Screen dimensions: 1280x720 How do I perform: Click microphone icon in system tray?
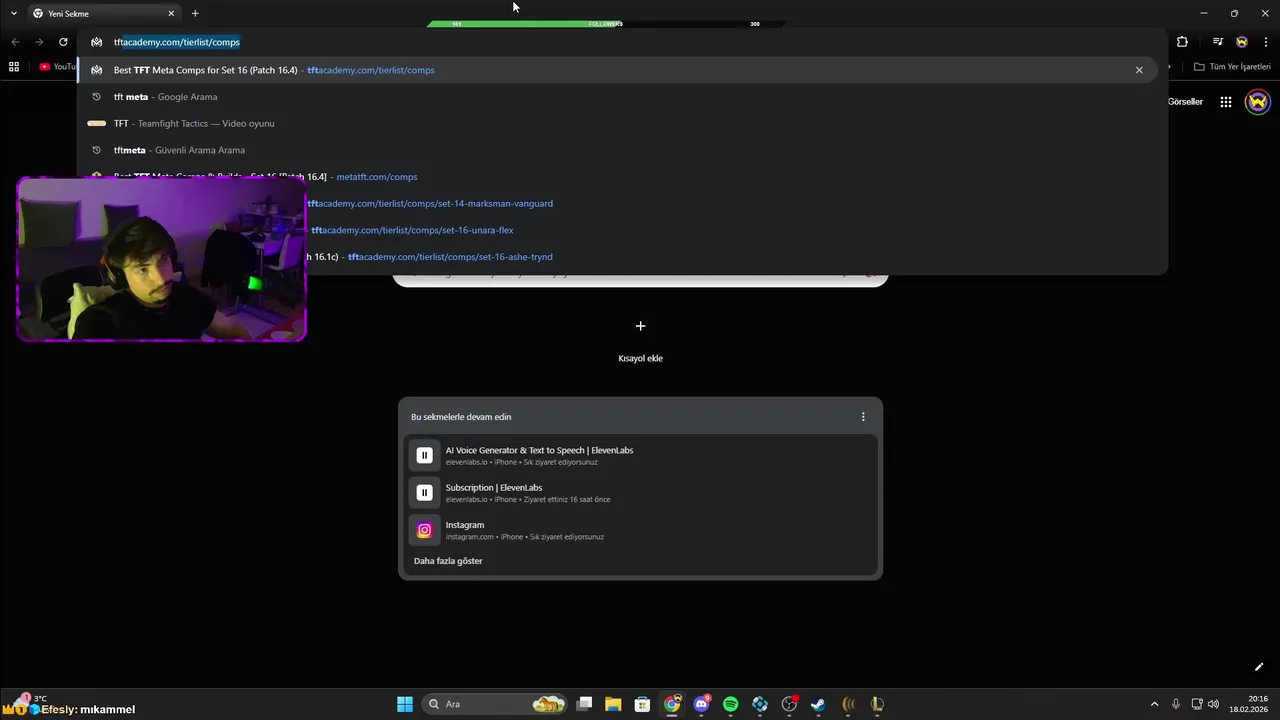[1176, 704]
